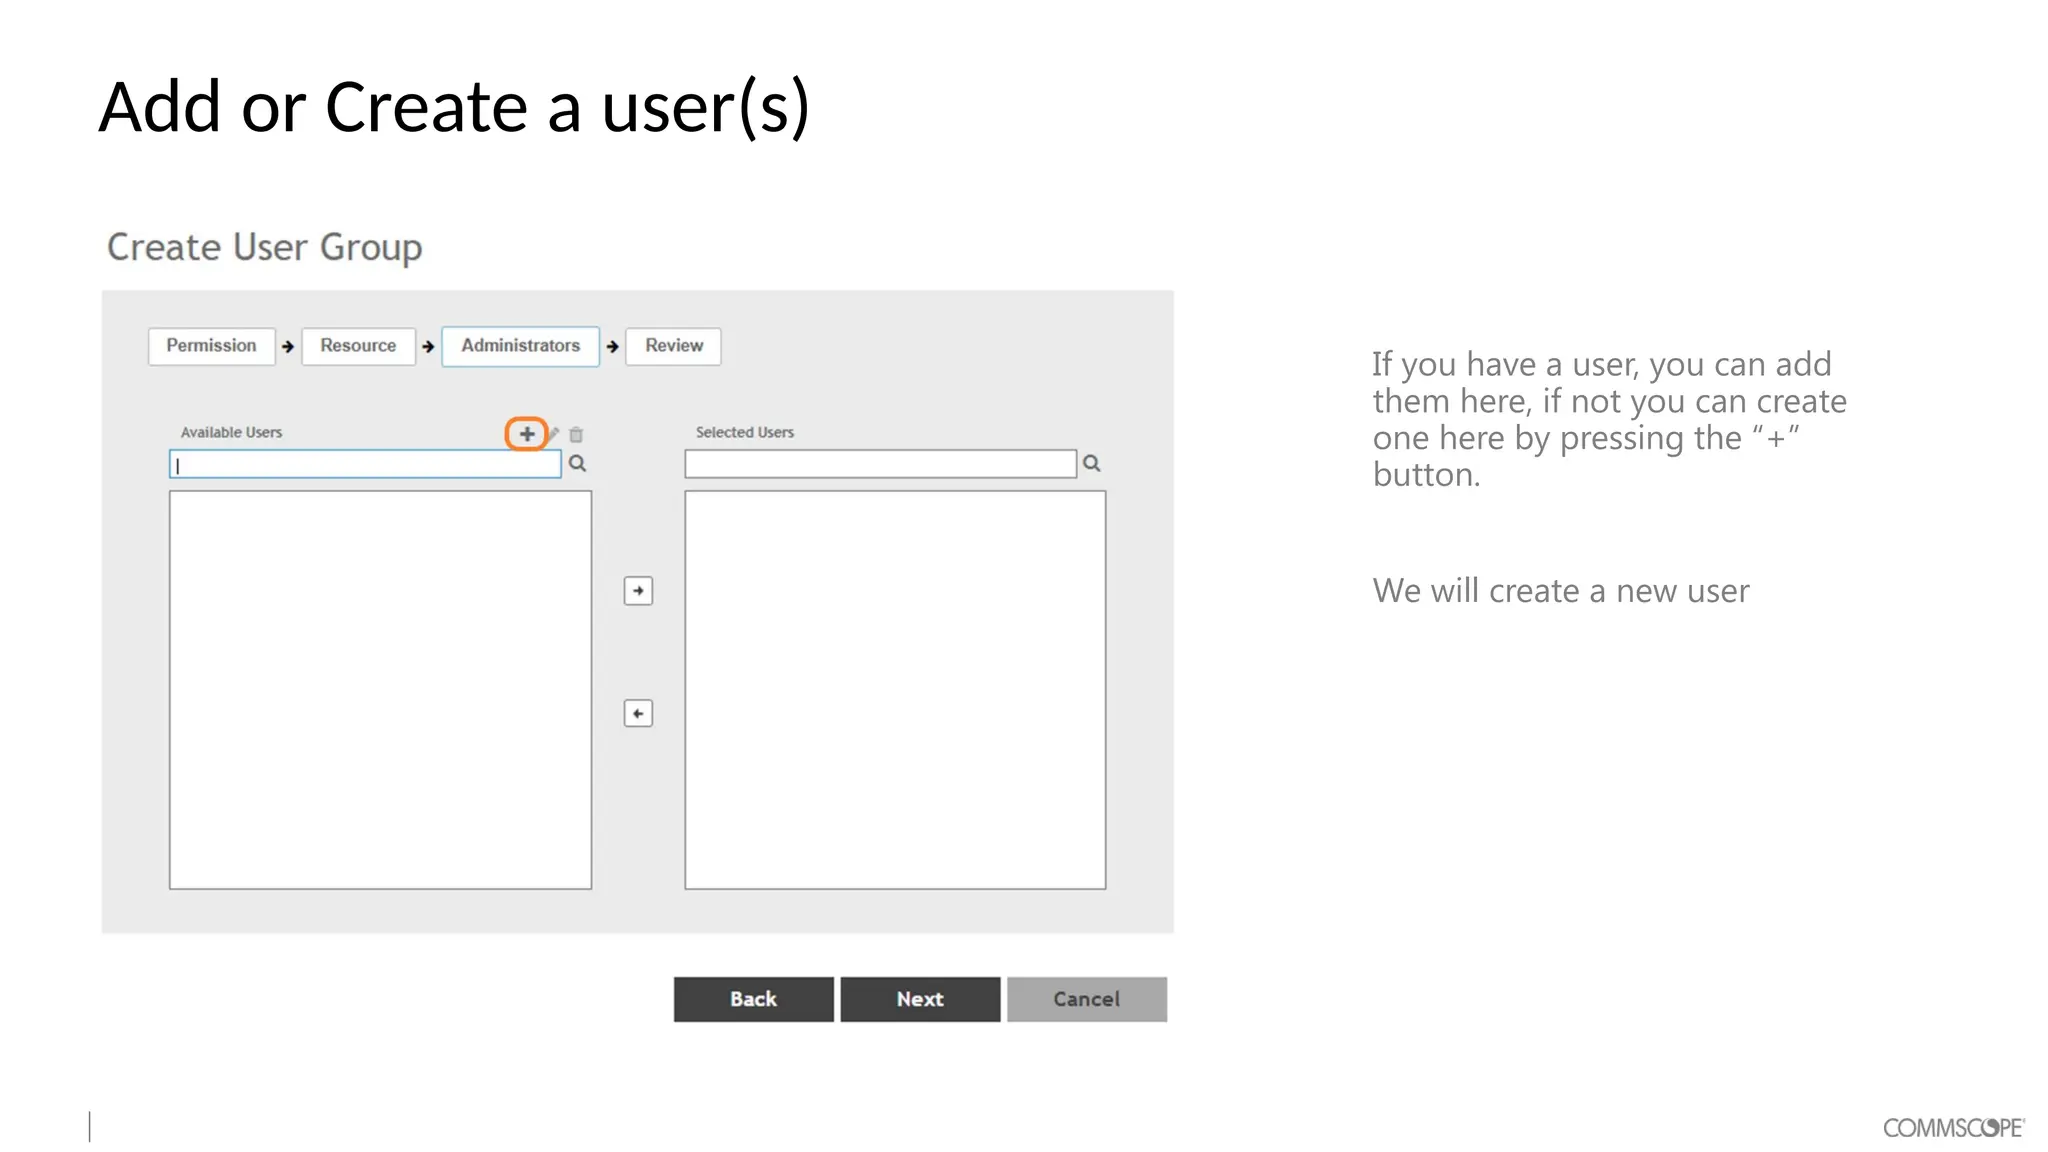Click the Back button
The height and width of the screenshot is (1152, 2048).
coord(753,999)
